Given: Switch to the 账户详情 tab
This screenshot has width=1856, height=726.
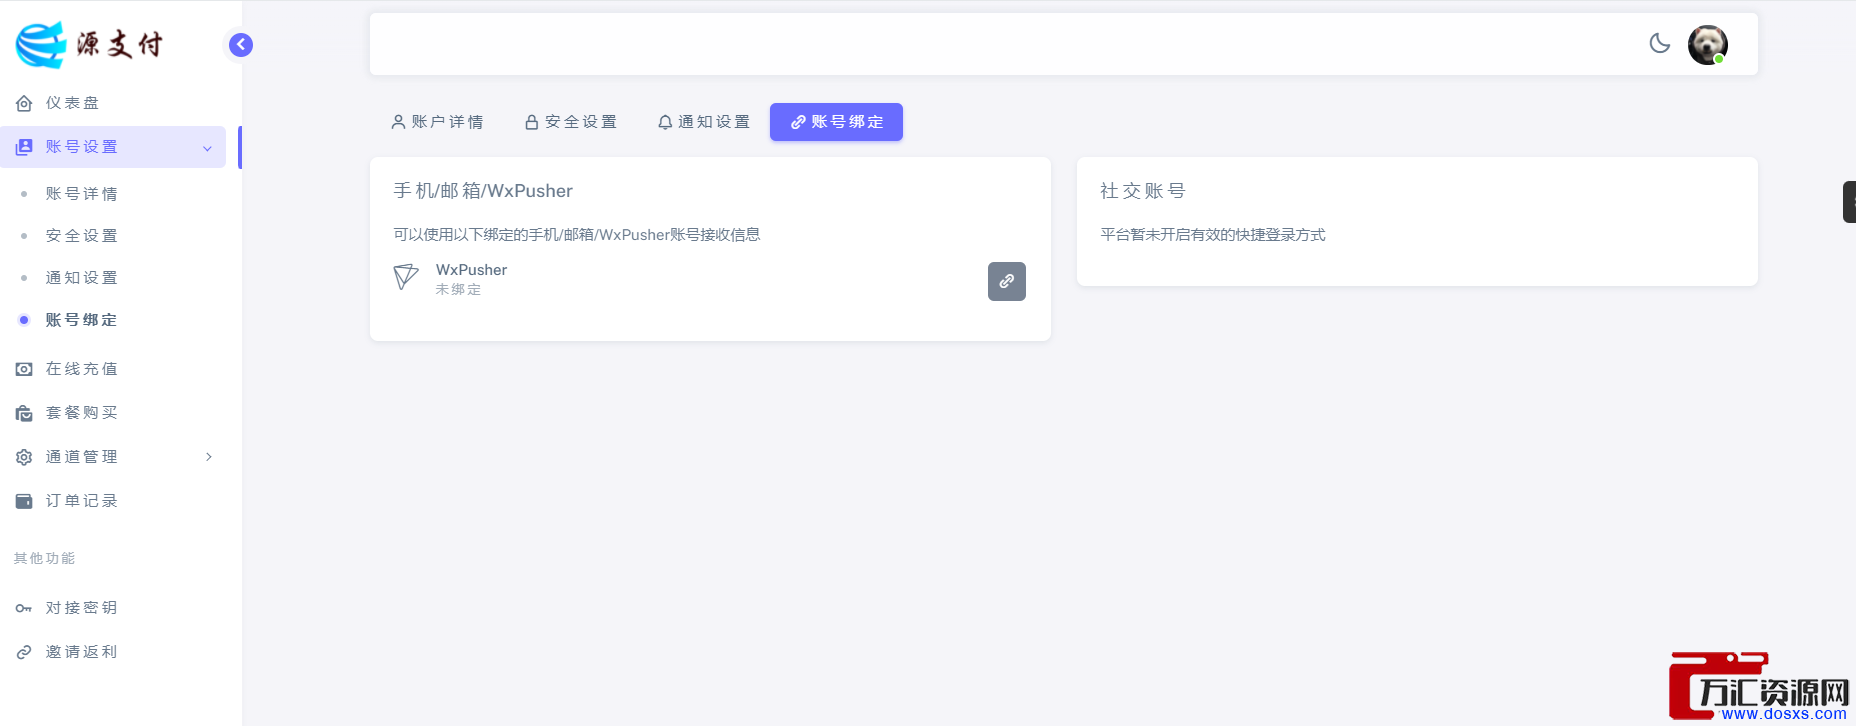Looking at the screenshot, I should point(437,122).
